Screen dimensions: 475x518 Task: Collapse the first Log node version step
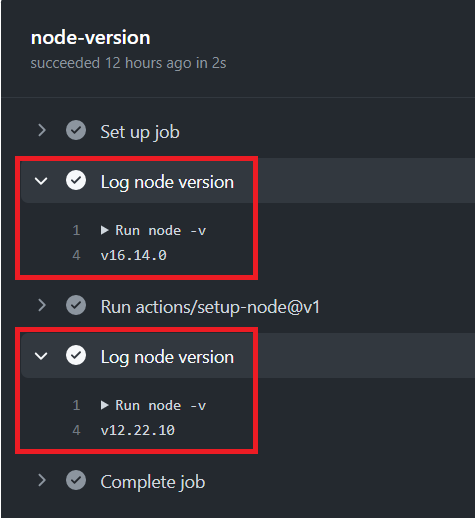click(x=41, y=181)
